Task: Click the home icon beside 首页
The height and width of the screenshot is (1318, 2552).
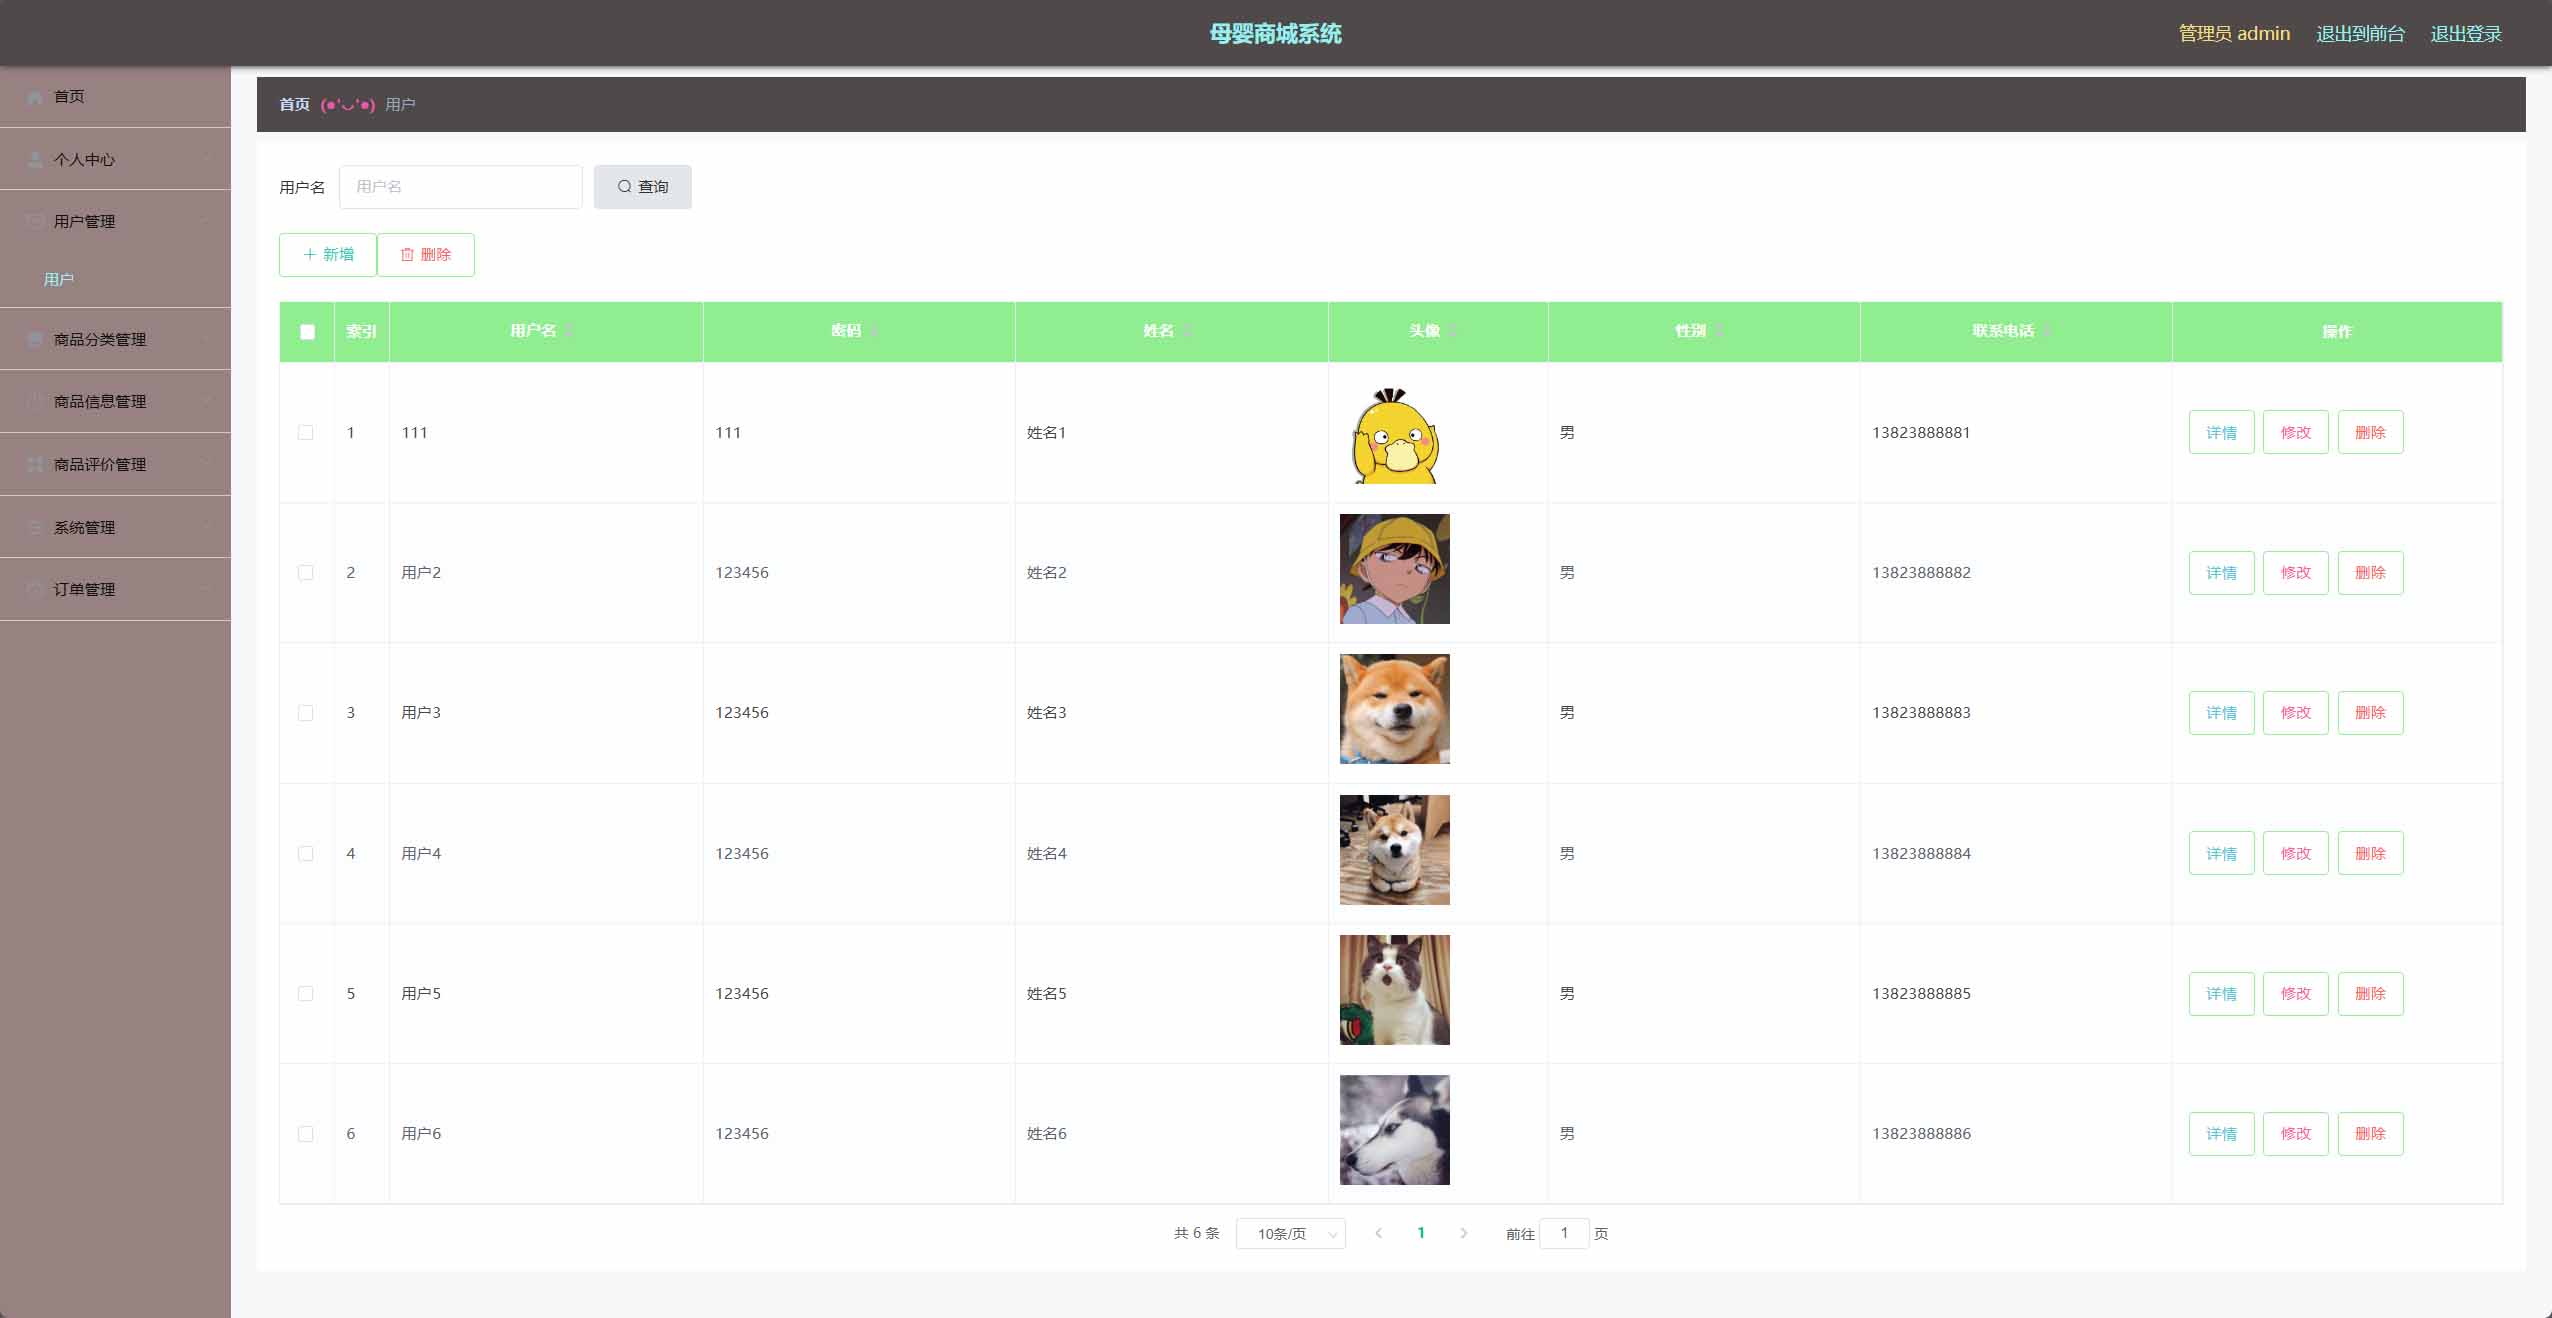Action: click(35, 97)
